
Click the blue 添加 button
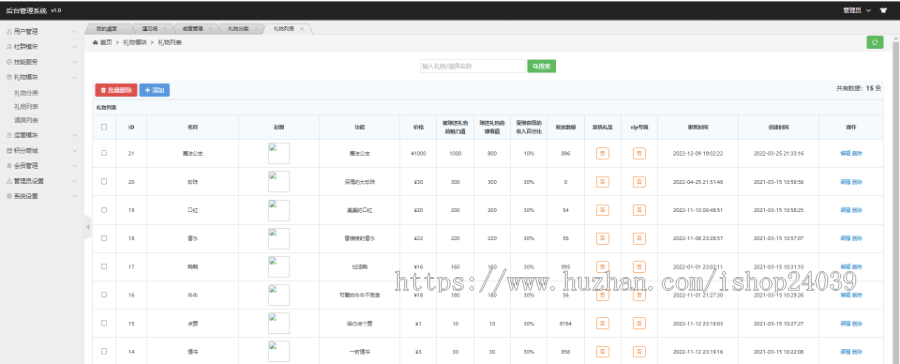[x=154, y=90]
